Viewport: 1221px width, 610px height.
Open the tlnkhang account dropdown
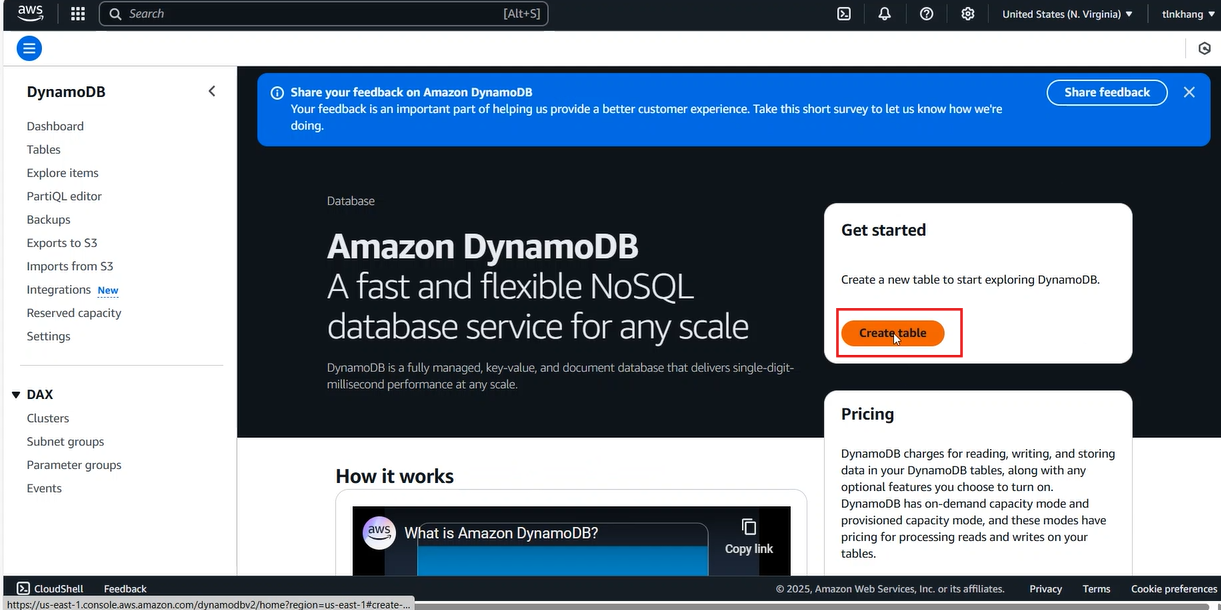pyautogui.click(x=1188, y=14)
